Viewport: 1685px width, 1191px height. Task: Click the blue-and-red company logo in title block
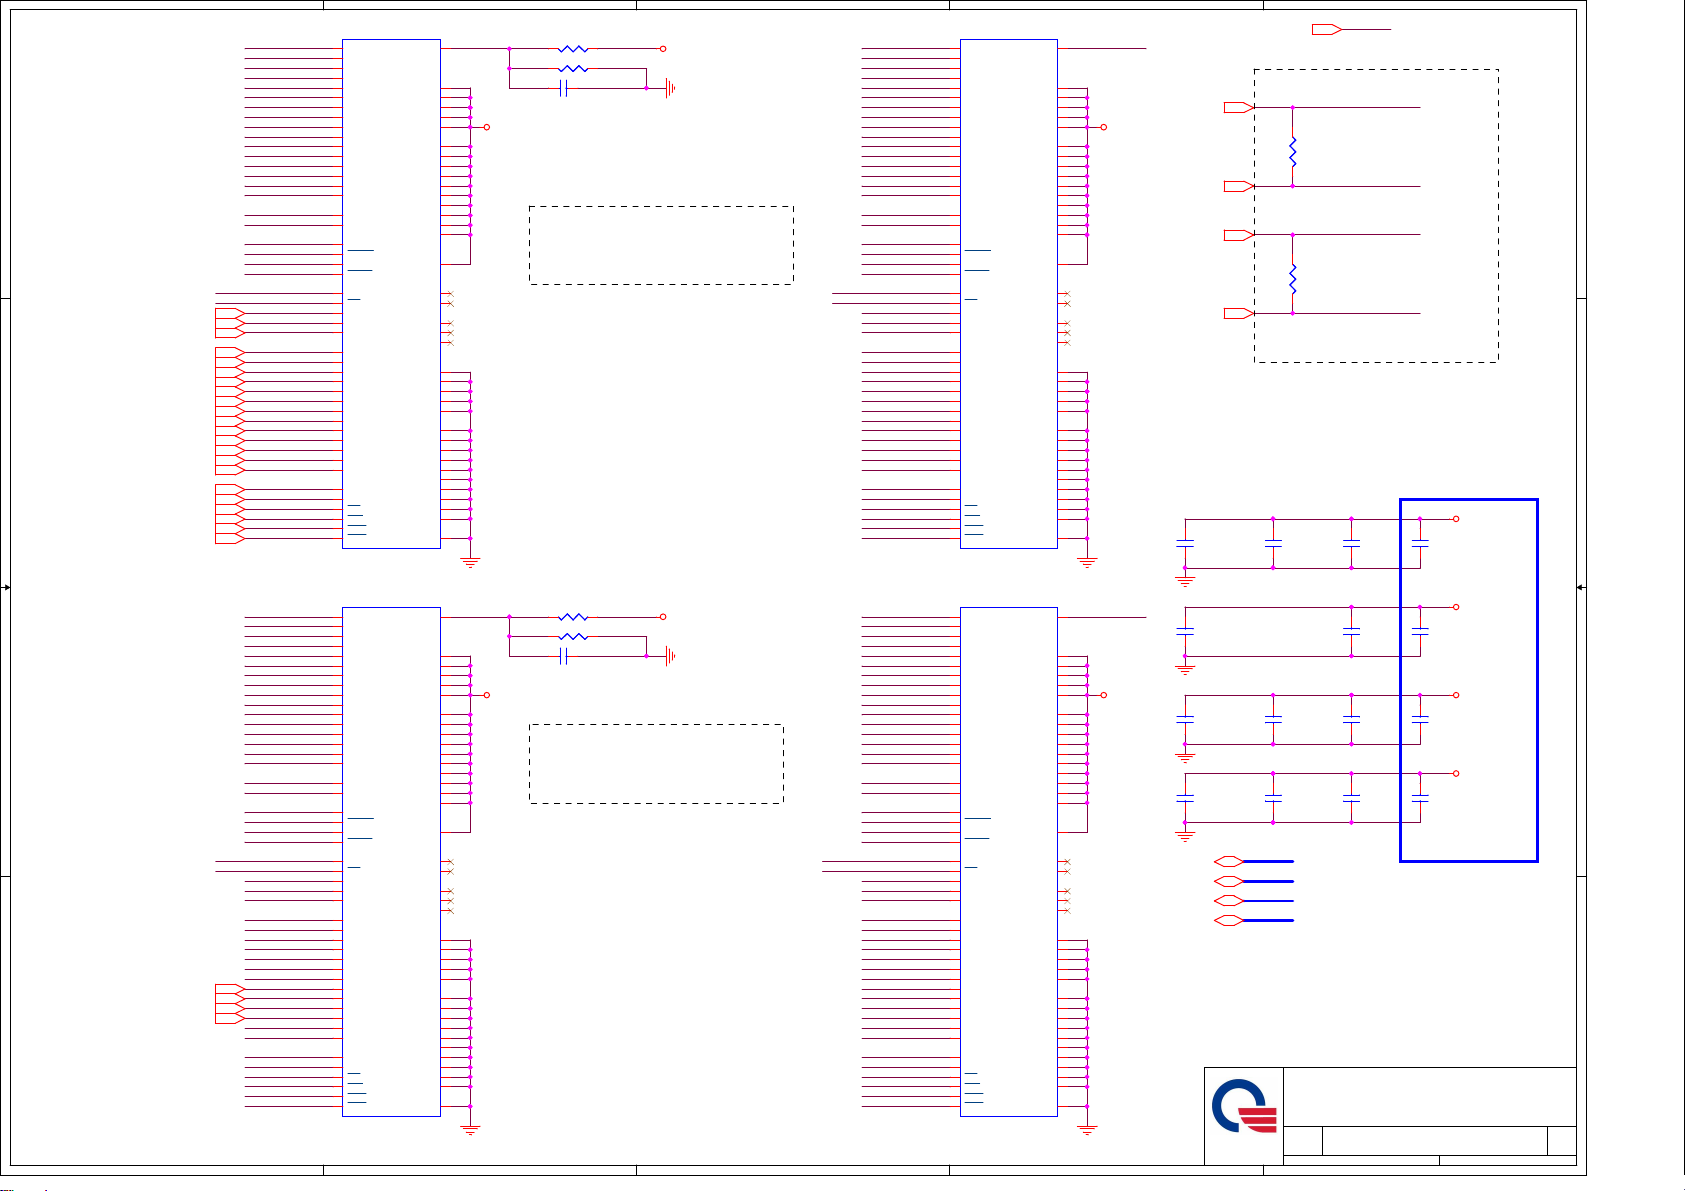pyautogui.click(x=1244, y=1105)
